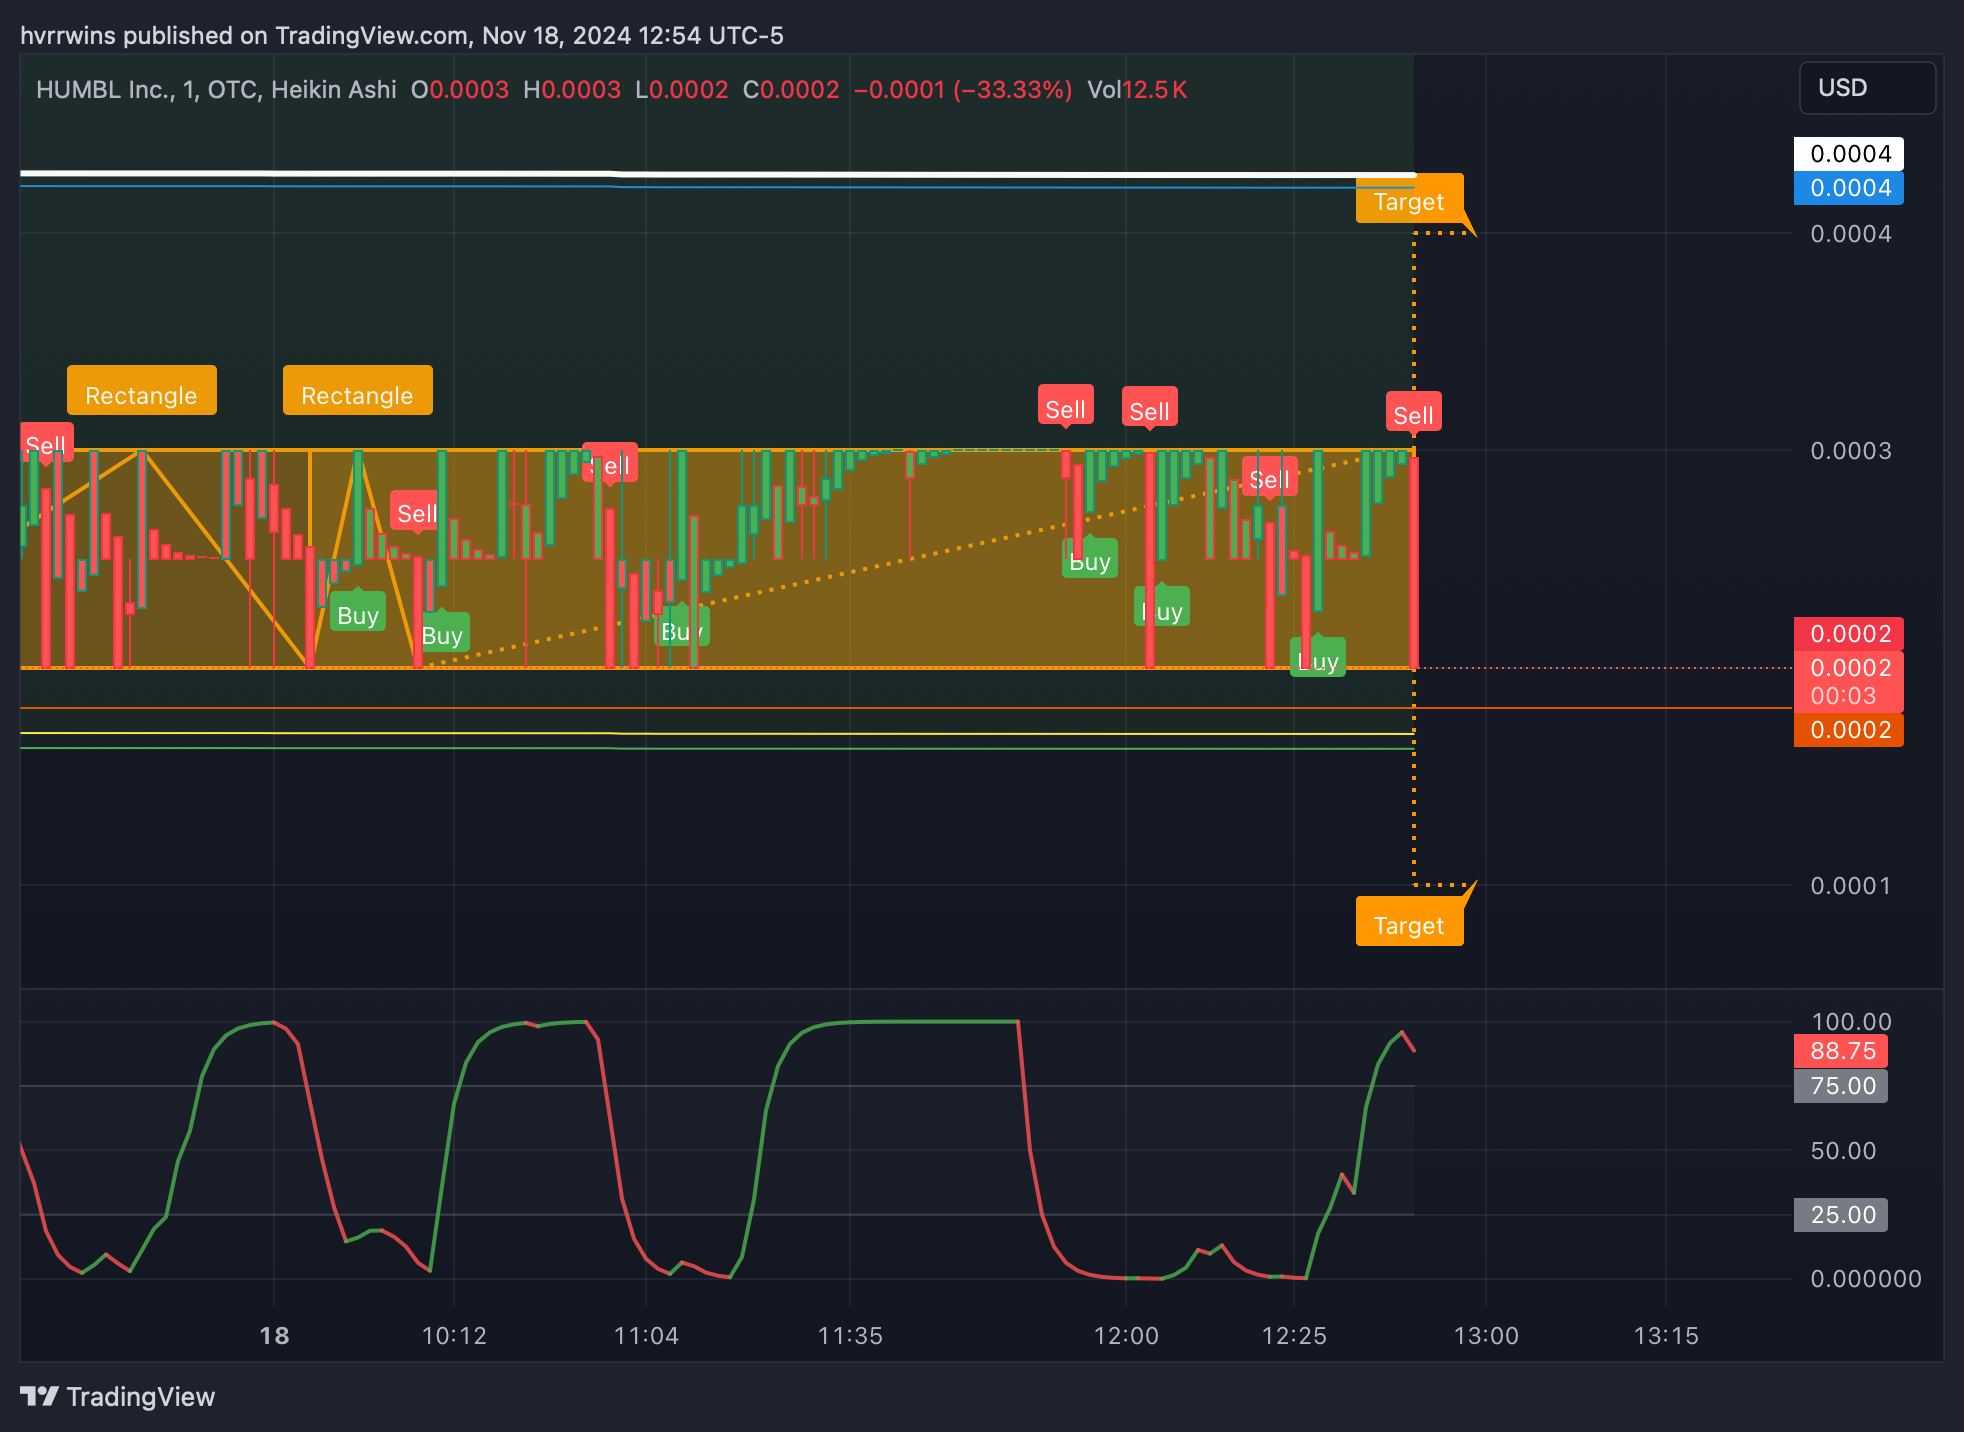Viewport: 1964px width, 1432px height.
Task: Click the 50.00 oscillator axis value
Action: tap(1843, 1151)
